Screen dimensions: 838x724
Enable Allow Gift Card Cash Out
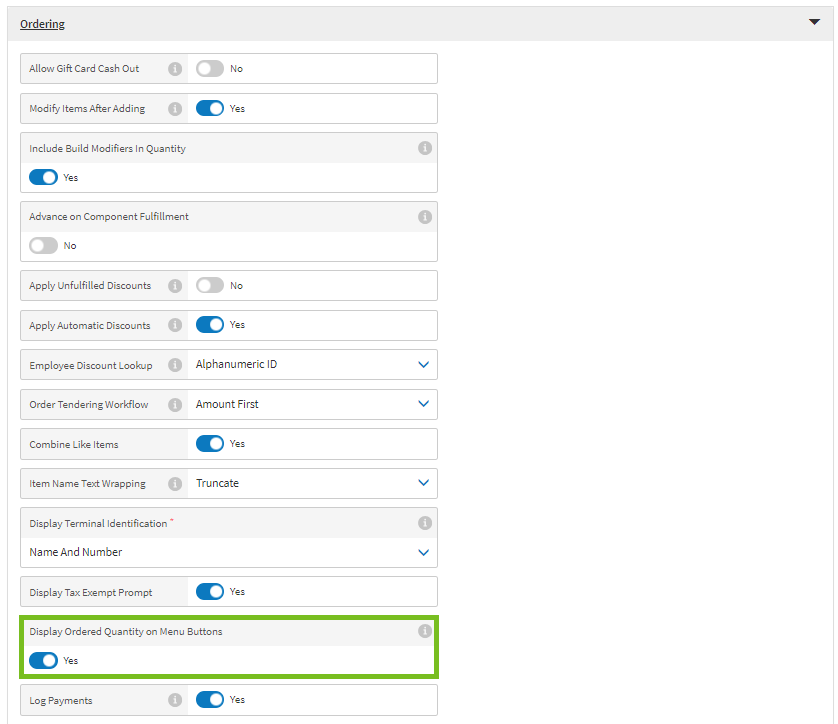pyautogui.click(x=210, y=68)
